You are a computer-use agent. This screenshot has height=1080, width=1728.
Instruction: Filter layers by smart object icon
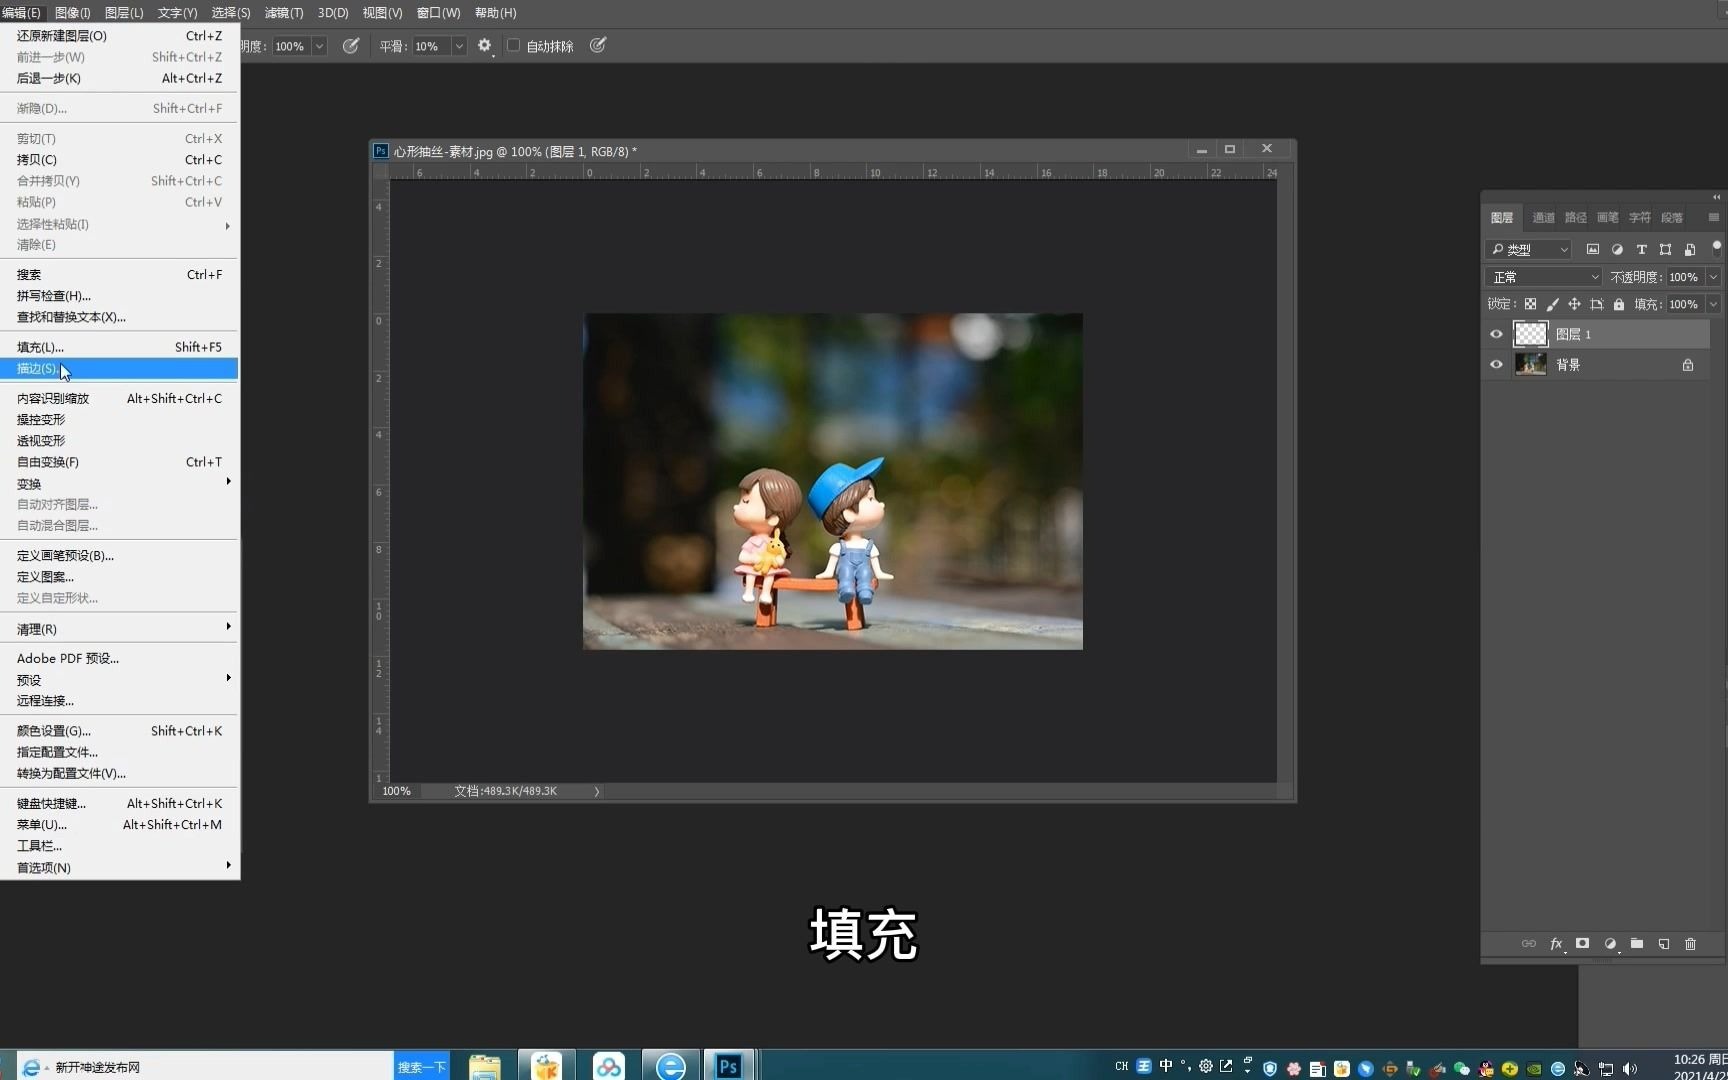[1690, 249]
